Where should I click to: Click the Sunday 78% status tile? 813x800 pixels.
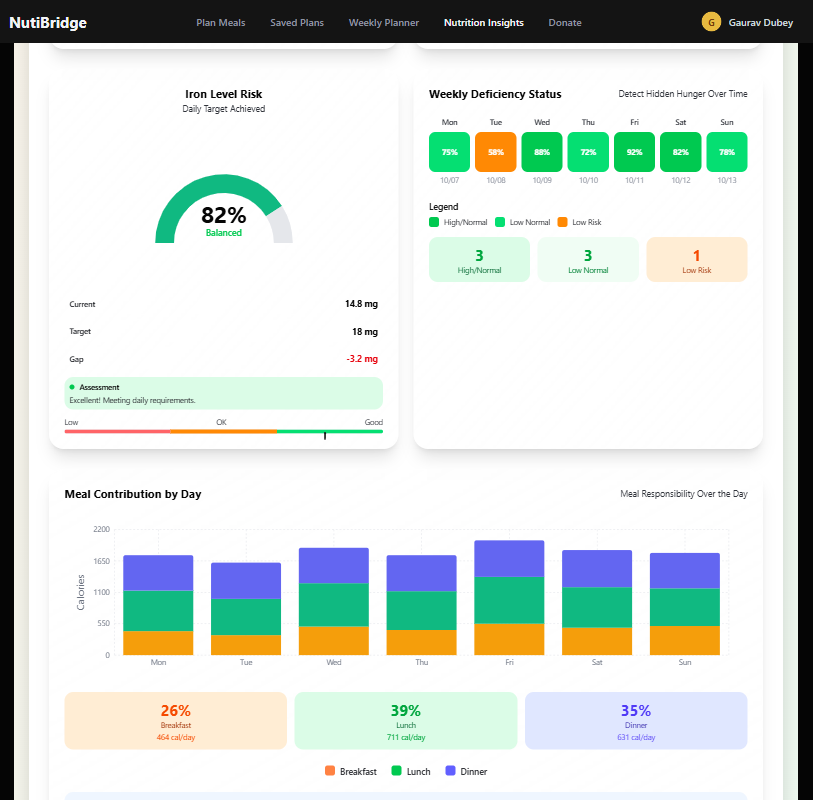(x=726, y=152)
